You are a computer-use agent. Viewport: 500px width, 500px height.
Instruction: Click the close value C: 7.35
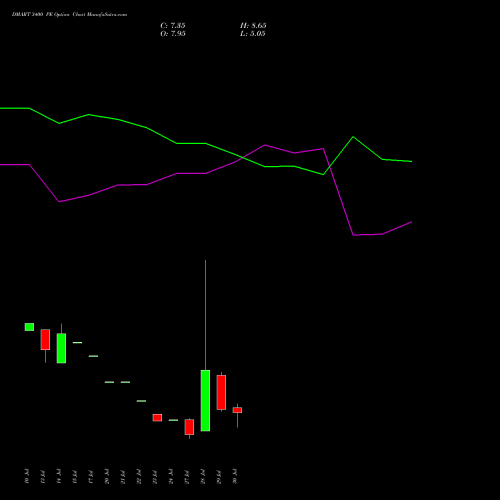pyautogui.click(x=173, y=26)
